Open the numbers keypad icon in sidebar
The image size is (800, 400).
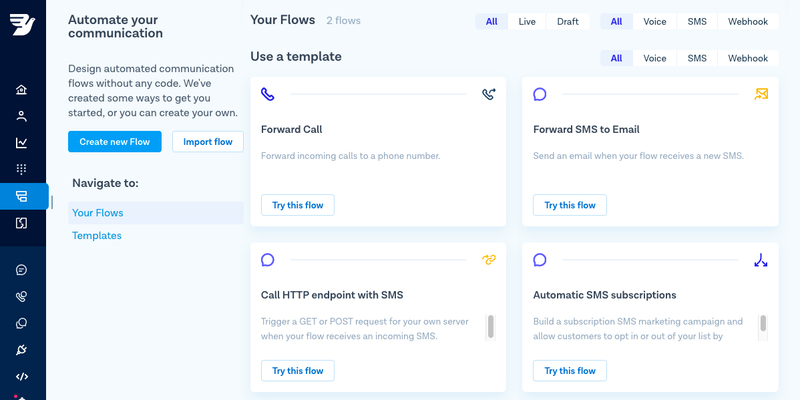pyautogui.click(x=21, y=169)
